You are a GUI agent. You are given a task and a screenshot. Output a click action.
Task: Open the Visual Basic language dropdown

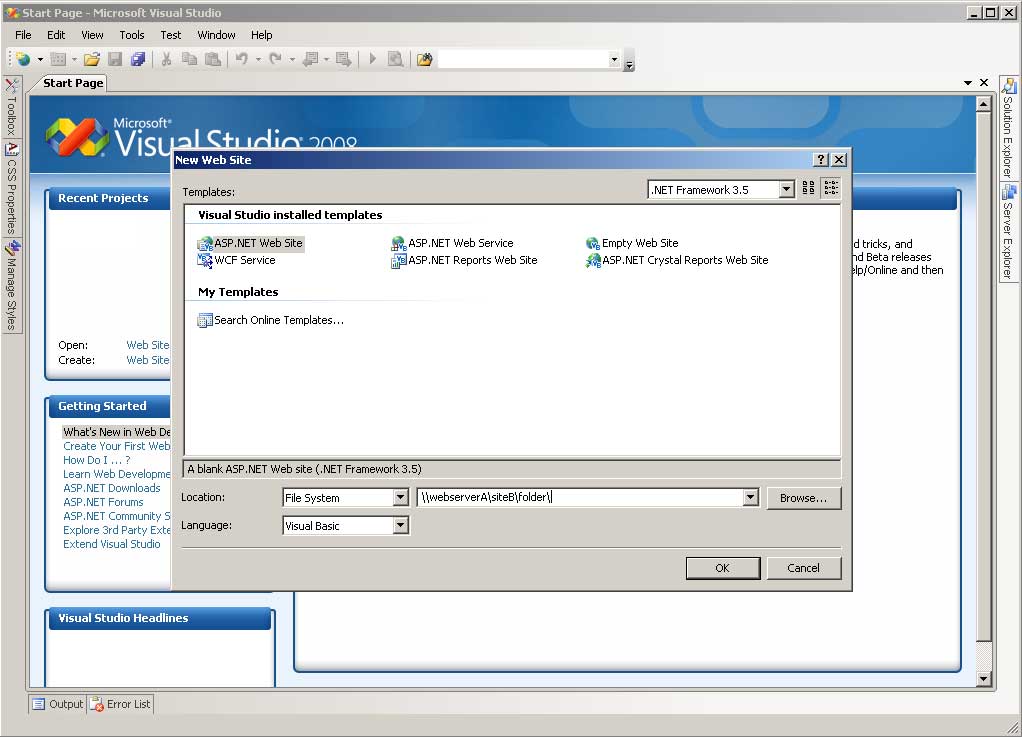click(401, 525)
